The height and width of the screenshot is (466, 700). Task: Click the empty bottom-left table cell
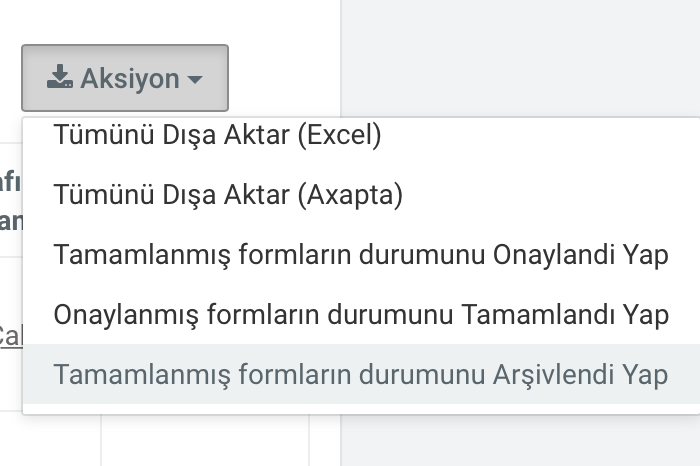coord(50,440)
